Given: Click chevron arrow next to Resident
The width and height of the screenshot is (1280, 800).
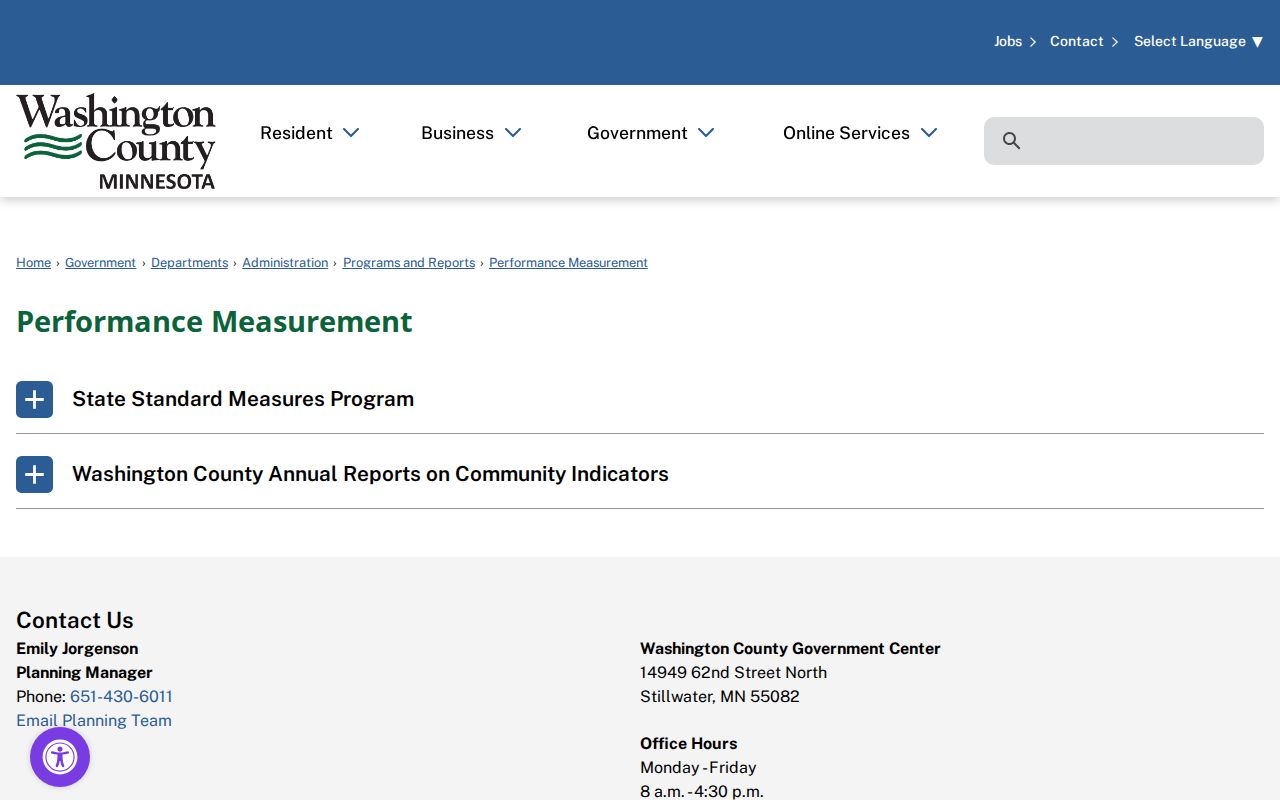Looking at the screenshot, I should click(x=351, y=133).
